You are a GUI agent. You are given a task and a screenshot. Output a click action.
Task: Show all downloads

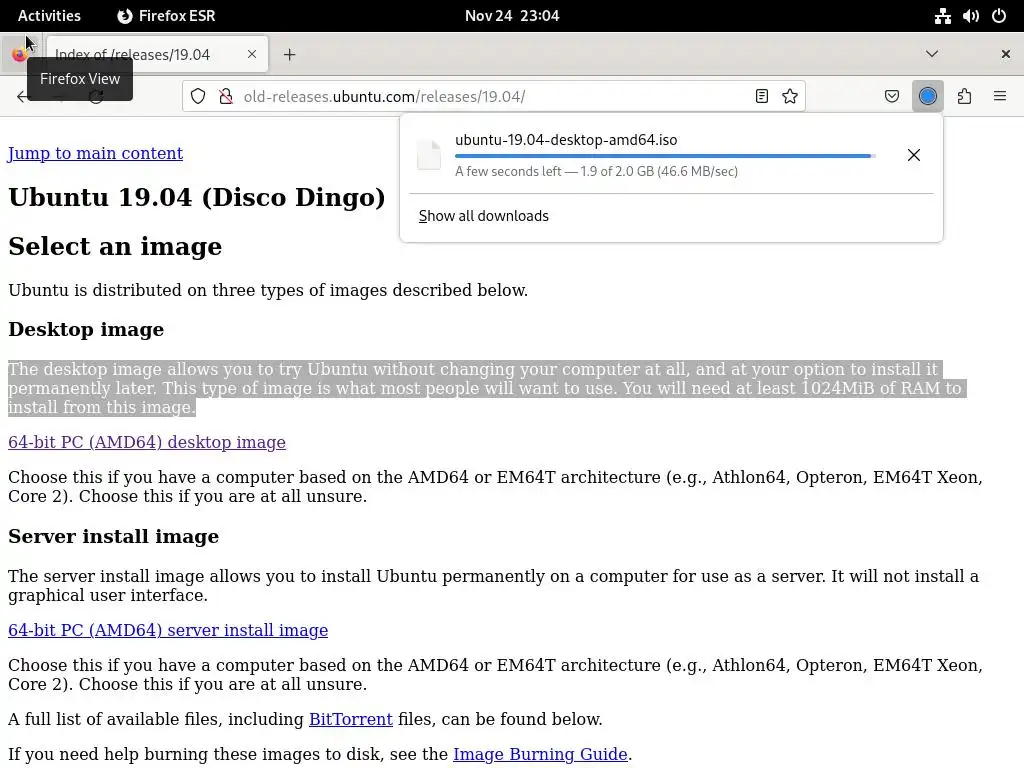[x=483, y=216]
